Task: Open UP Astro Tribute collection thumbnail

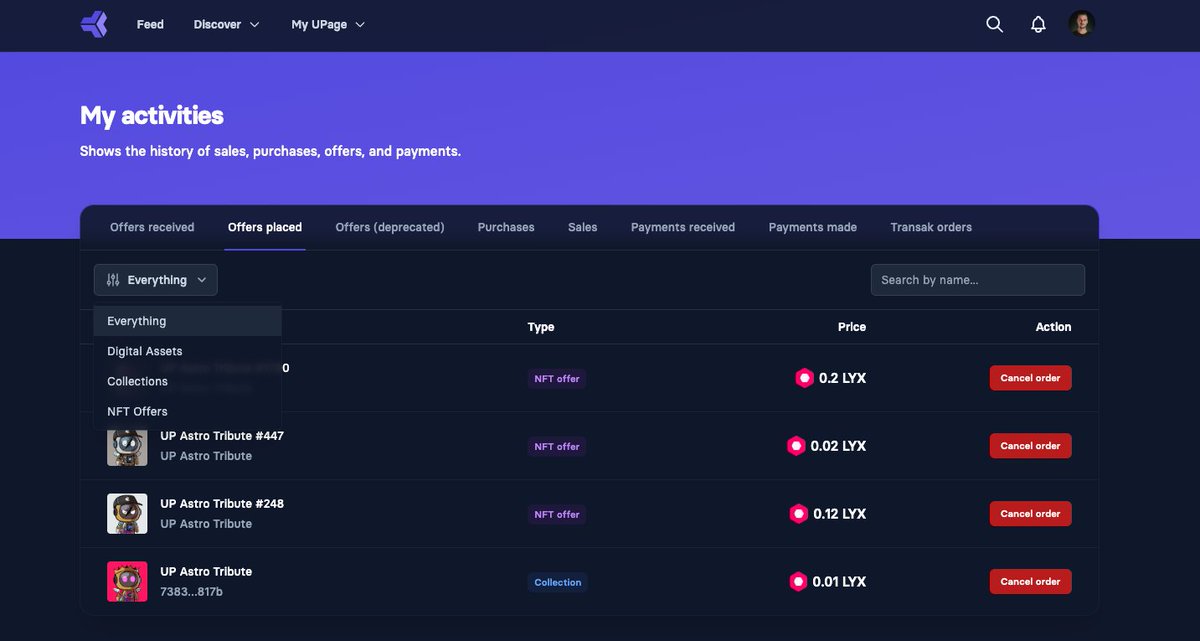Action: 127,582
